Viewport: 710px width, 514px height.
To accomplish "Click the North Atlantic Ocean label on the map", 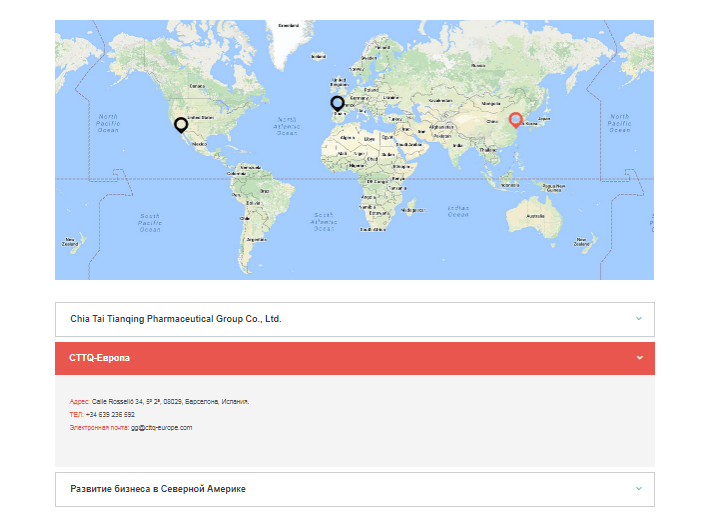I will [287, 126].
